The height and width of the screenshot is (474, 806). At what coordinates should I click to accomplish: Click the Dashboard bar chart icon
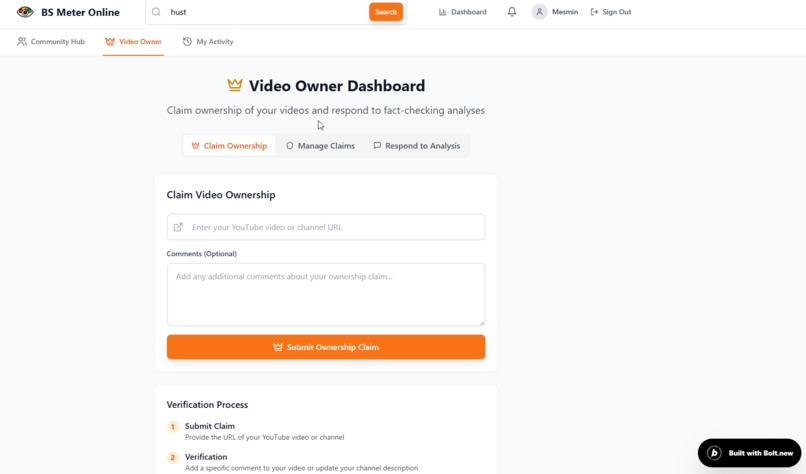(x=443, y=12)
